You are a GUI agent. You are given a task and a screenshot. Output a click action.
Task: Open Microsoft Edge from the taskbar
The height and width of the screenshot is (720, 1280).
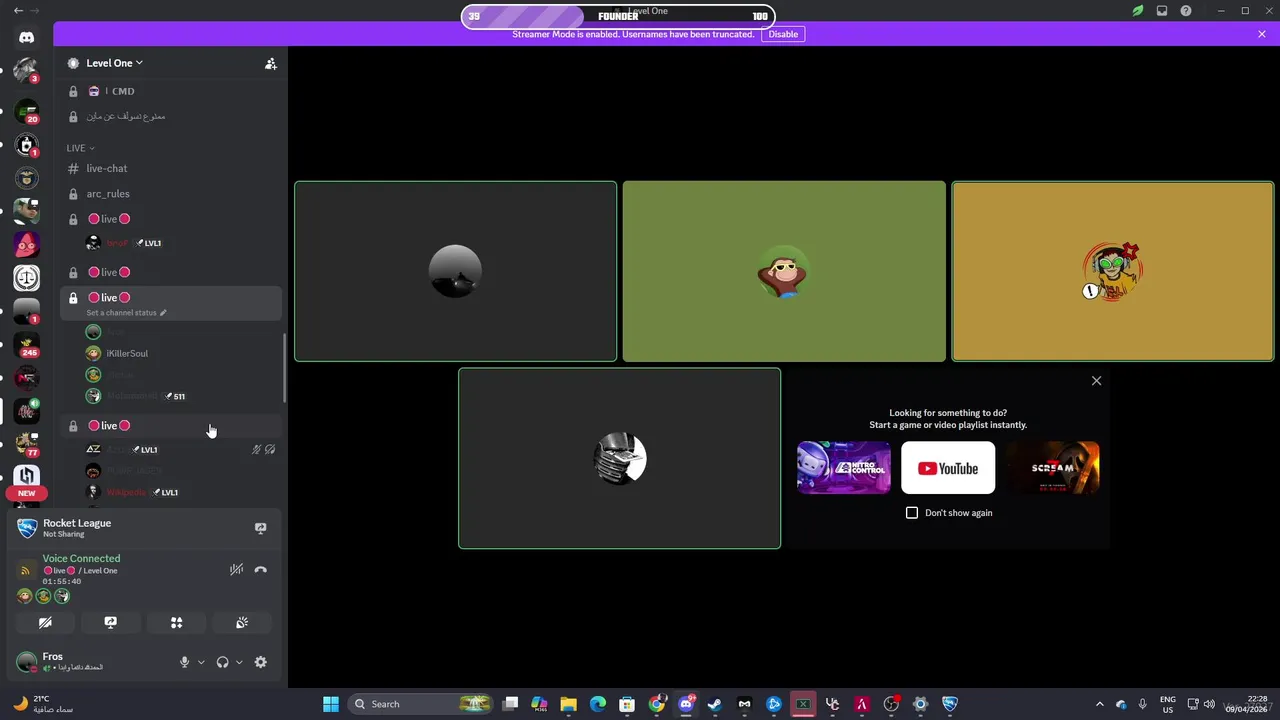tap(598, 704)
